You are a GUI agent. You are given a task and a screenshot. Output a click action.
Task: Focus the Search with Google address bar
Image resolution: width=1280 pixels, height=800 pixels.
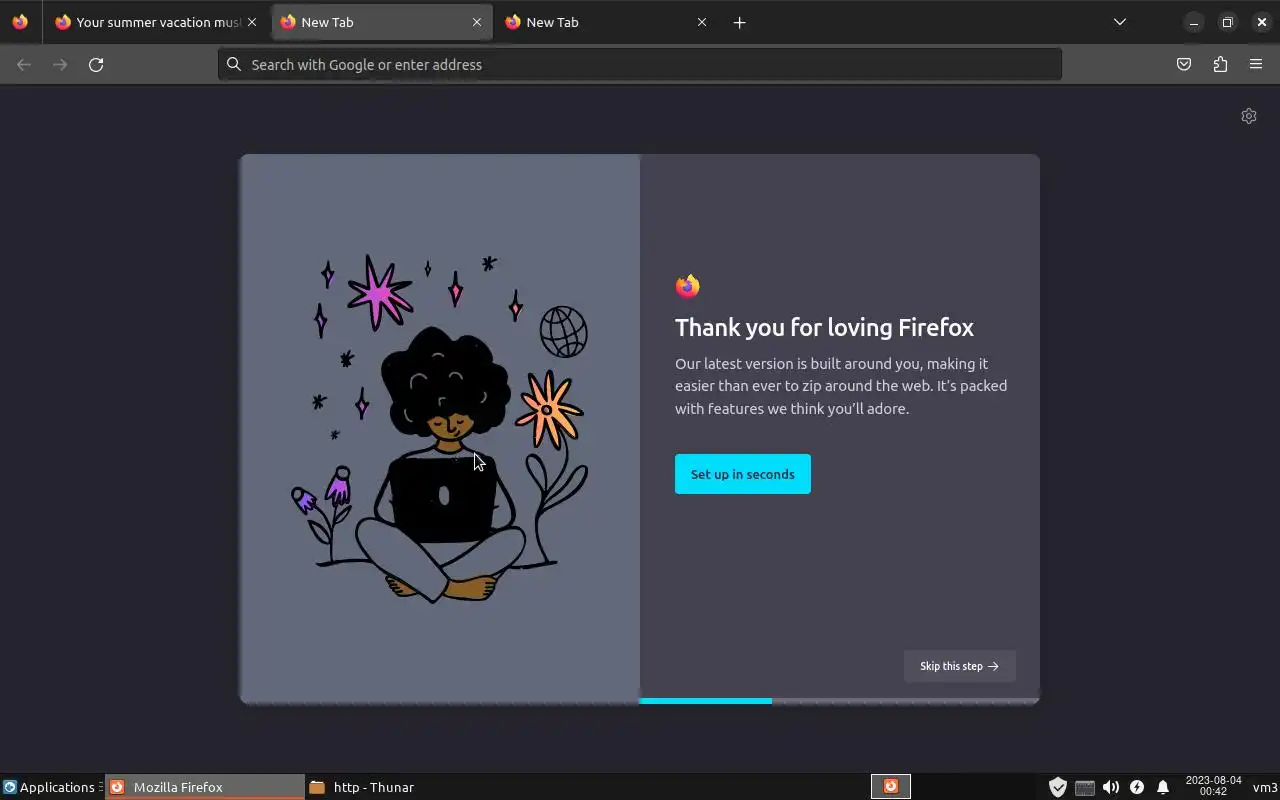coord(640,64)
